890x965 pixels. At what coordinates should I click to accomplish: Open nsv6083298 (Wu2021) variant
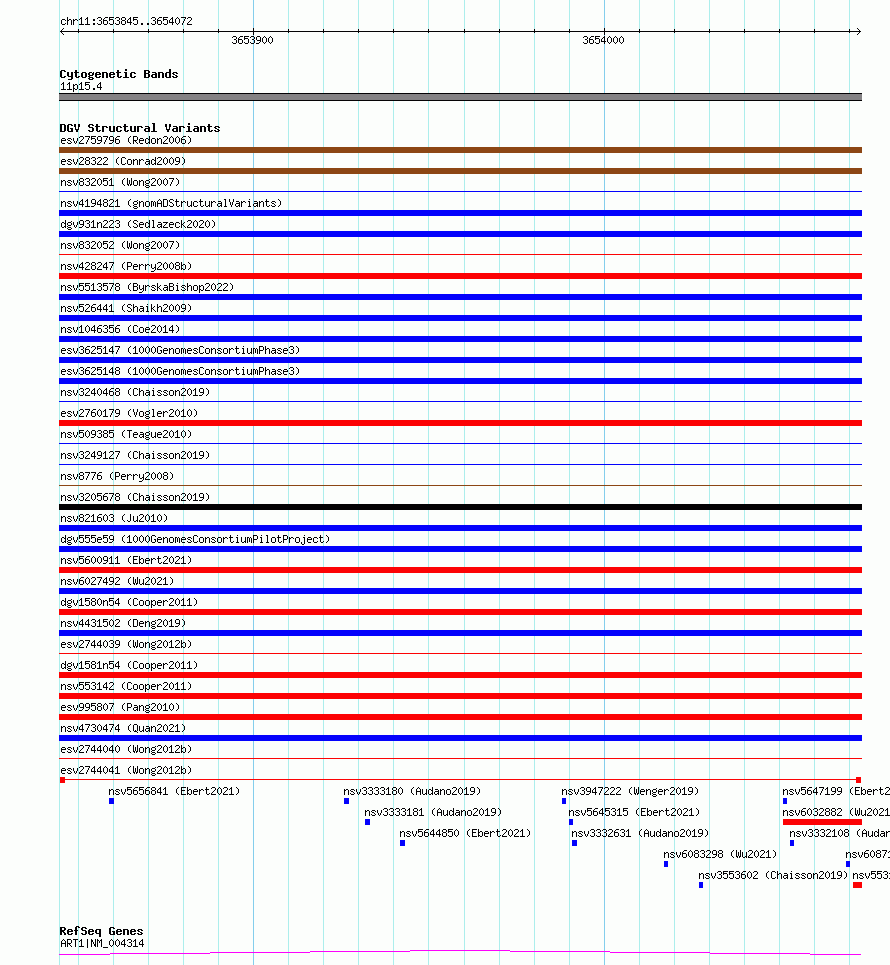coord(720,854)
